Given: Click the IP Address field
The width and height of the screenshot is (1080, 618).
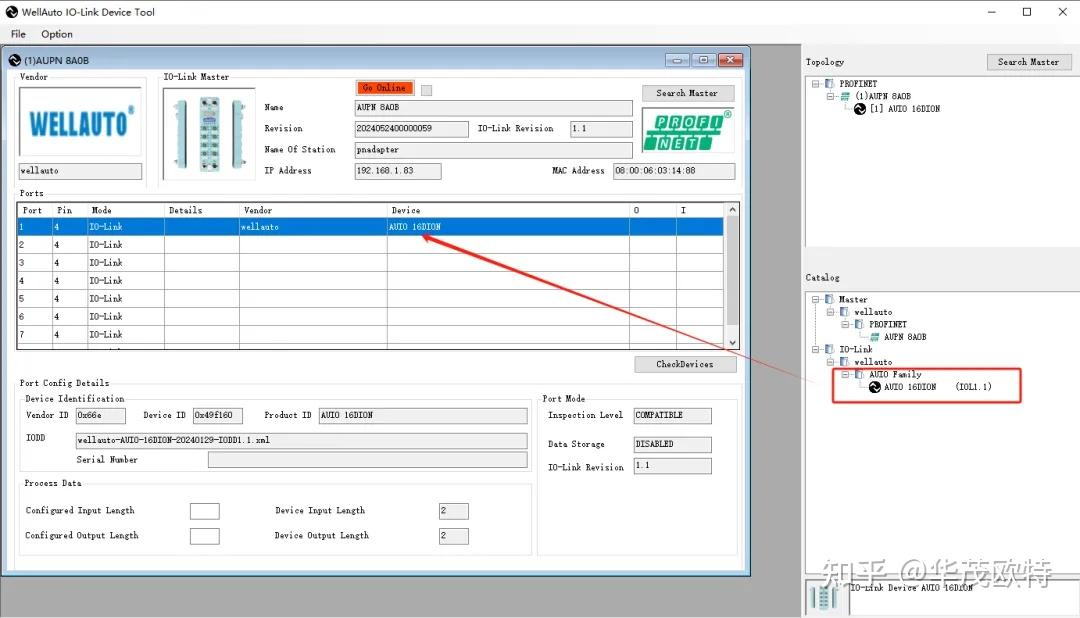Looking at the screenshot, I should (x=398, y=171).
